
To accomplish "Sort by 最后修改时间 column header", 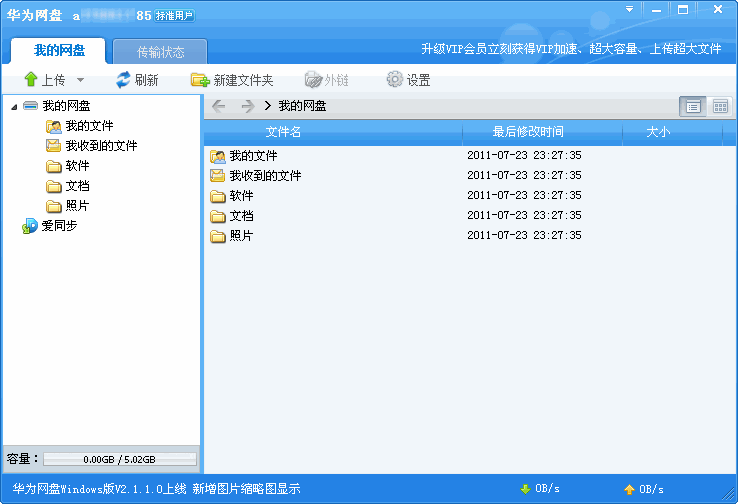I will pos(528,132).
